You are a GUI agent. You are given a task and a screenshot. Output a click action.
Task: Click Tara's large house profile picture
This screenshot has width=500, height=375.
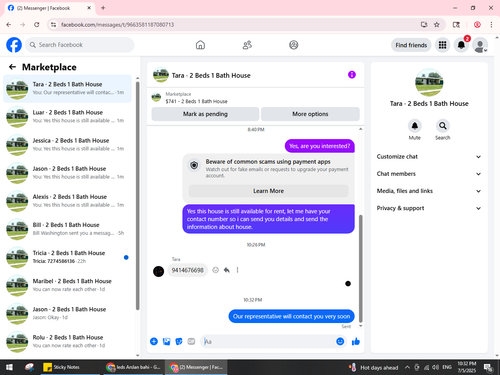[429, 82]
